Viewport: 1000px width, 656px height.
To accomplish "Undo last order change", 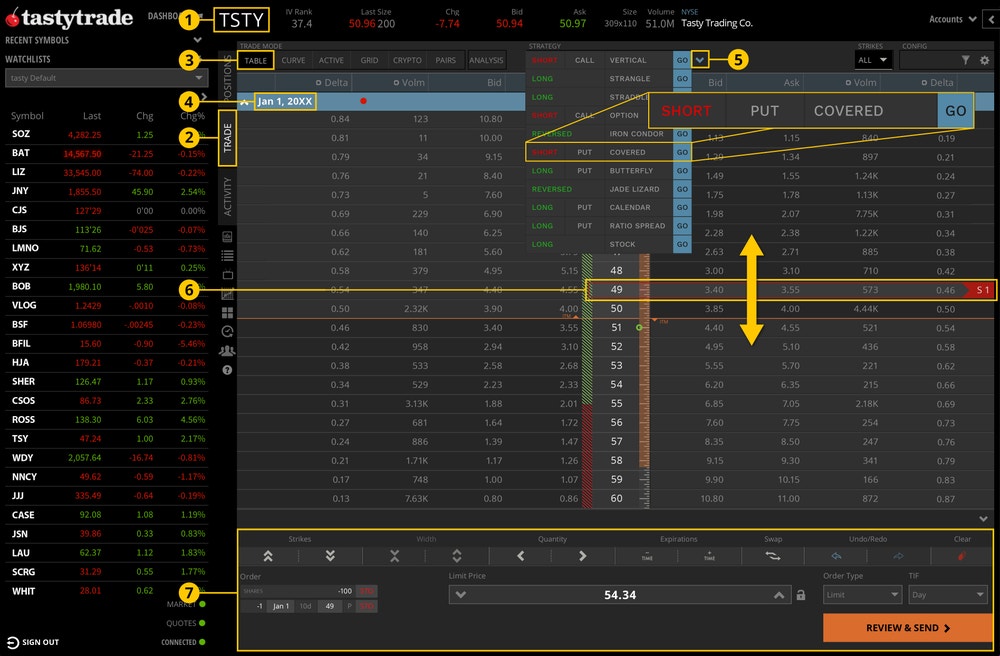I will coord(836,556).
